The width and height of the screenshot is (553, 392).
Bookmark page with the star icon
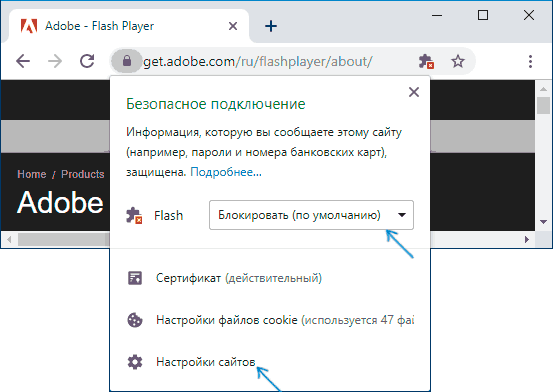point(458,61)
